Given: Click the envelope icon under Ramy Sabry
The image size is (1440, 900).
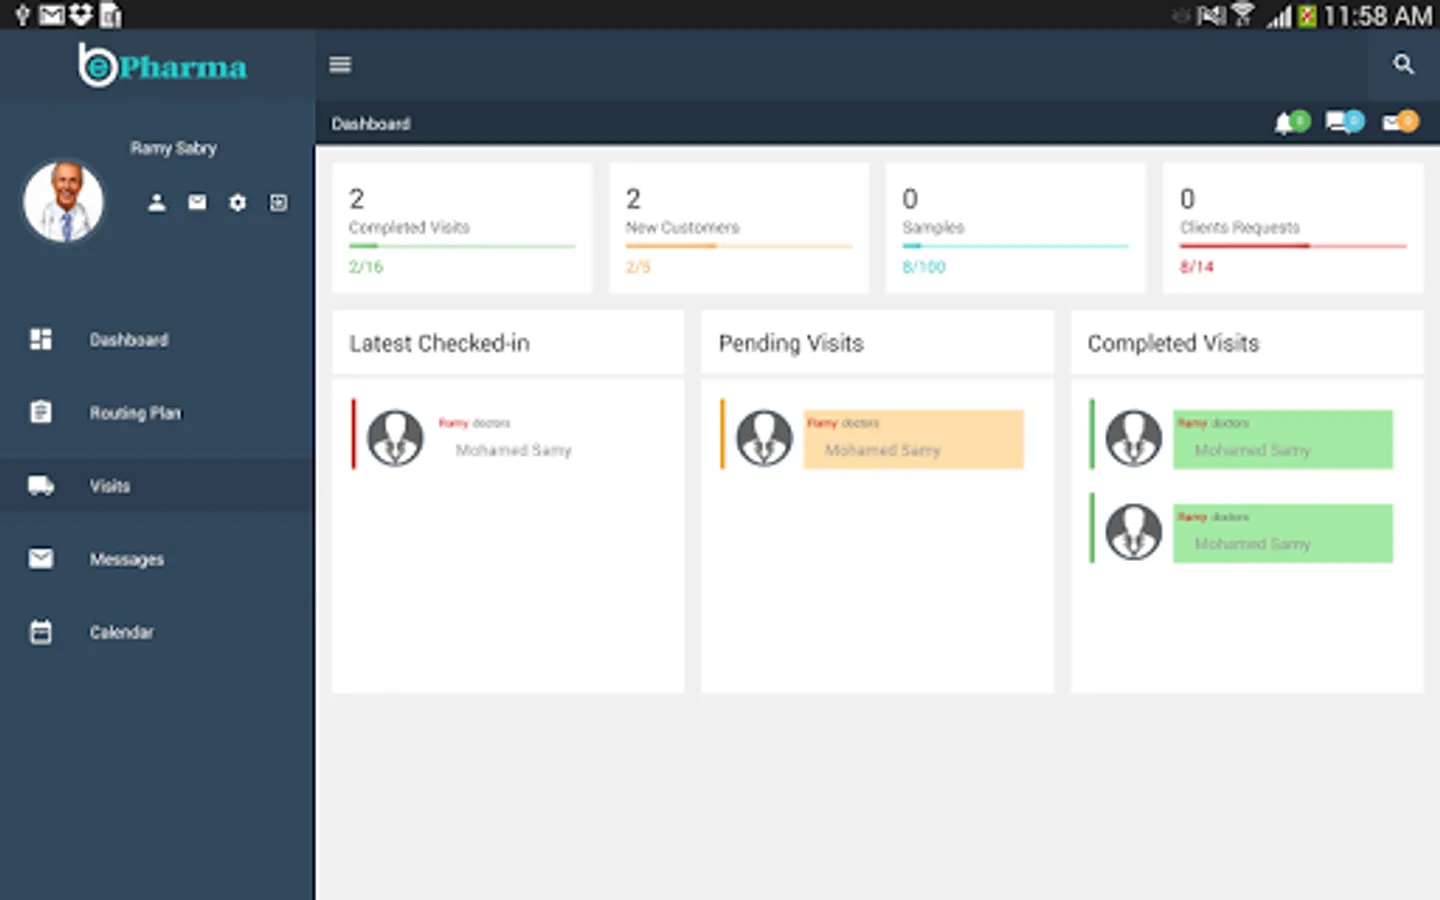Looking at the screenshot, I should (x=197, y=203).
